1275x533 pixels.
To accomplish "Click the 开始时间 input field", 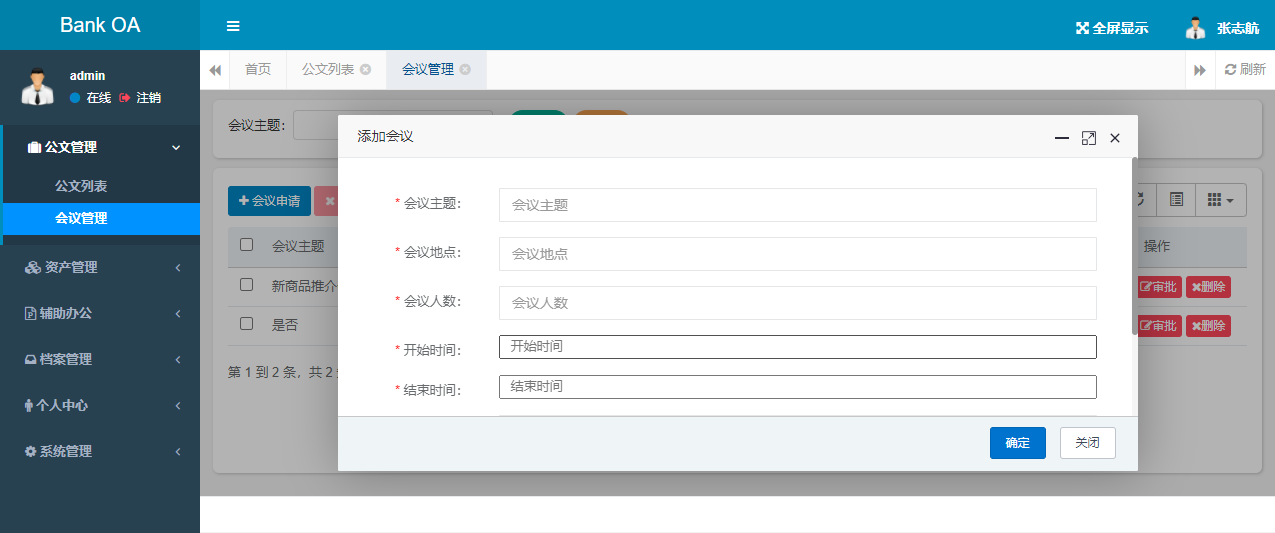I will [x=798, y=347].
